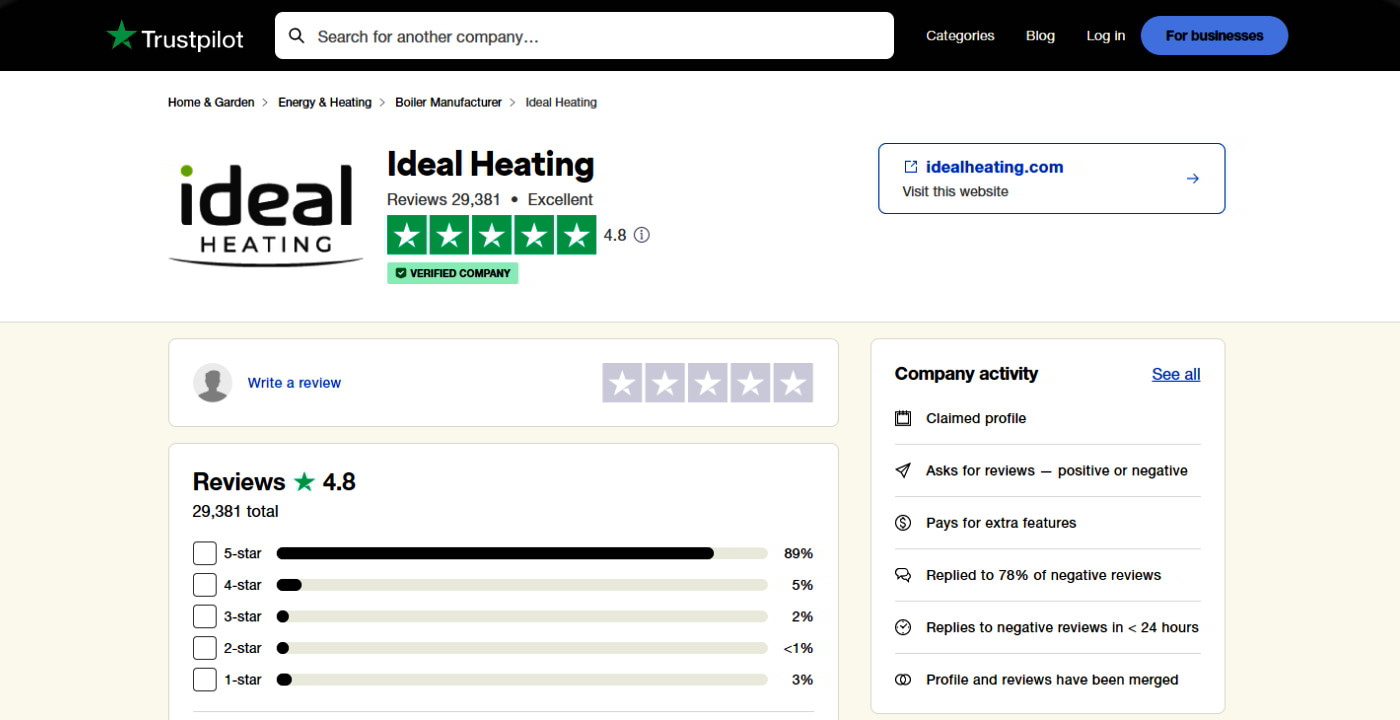Click the 2-star <1% rating bar
The height and width of the screenshot is (720, 1400).
coord(522,648)
